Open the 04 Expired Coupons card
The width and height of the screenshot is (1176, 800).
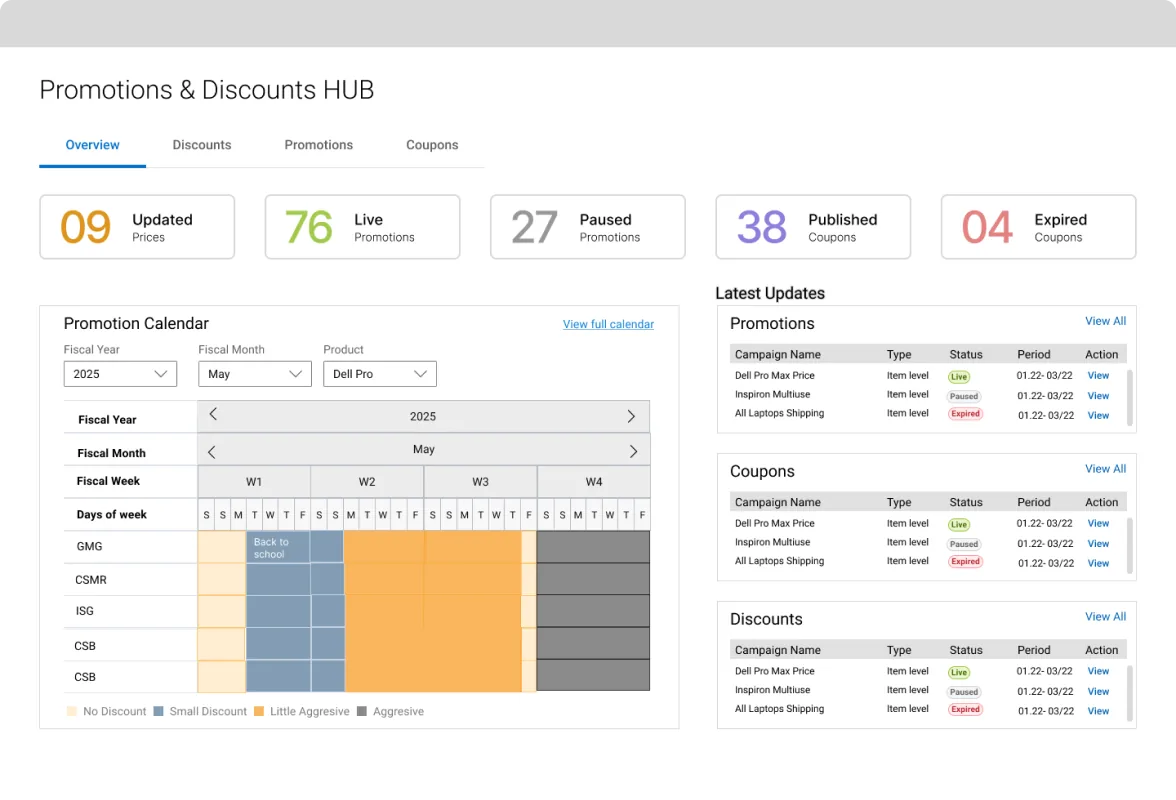(x=1039, y=227)
